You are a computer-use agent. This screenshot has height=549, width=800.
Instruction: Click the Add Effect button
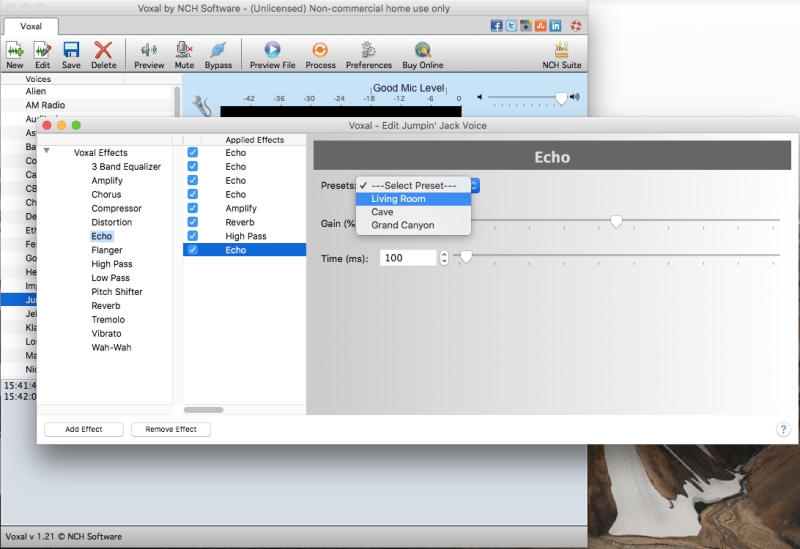84,430
